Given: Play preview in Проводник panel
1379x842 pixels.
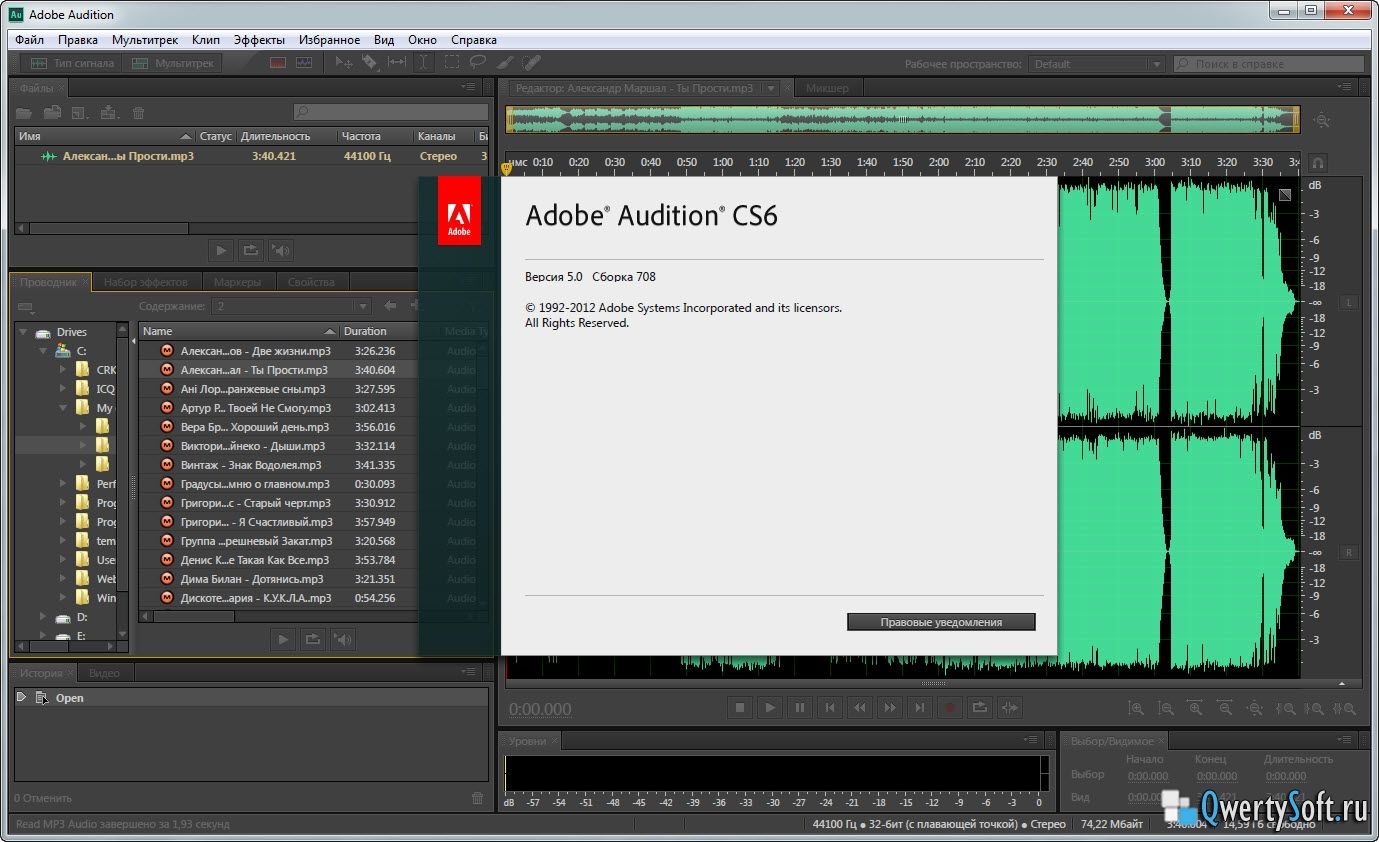Looking at the screenshot, I should (283, 639).
